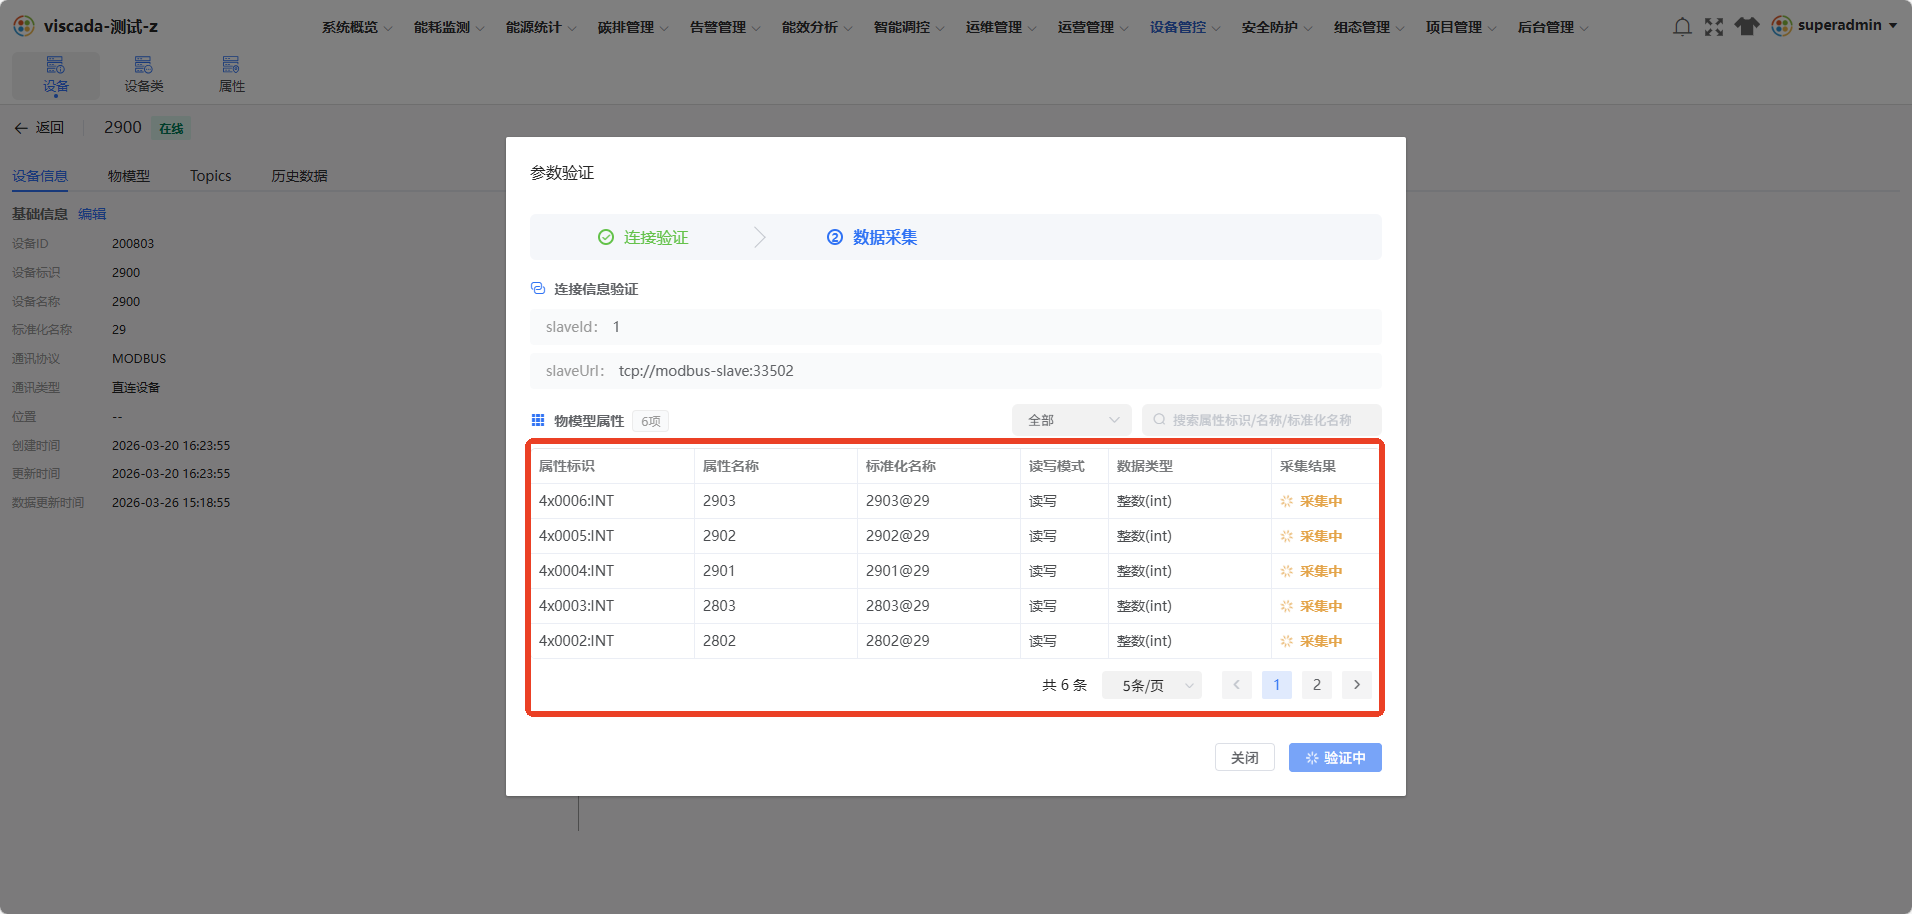
Task: Click the viscada app logo
Action: [x=24, y=26]
